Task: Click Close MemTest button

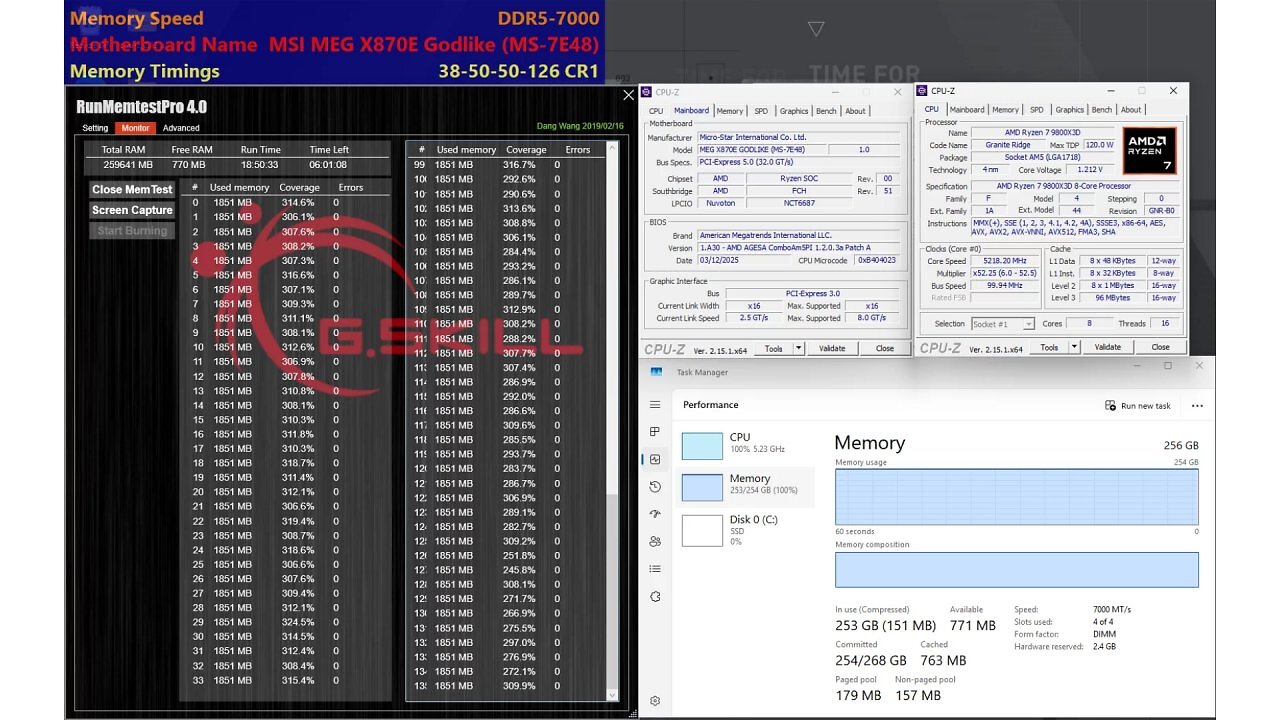Action: [x=132, y=189]
